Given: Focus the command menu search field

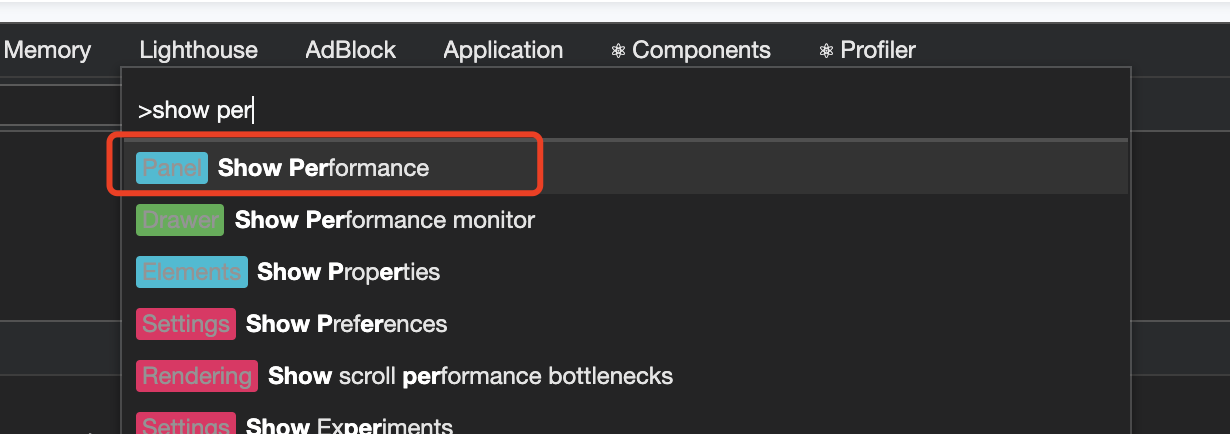Looking at the screenshot, I should [600, 111].
